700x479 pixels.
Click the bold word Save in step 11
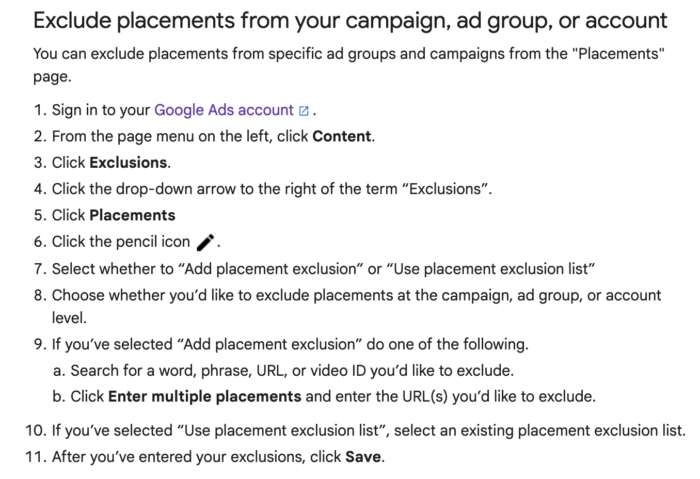coord(363,457)
